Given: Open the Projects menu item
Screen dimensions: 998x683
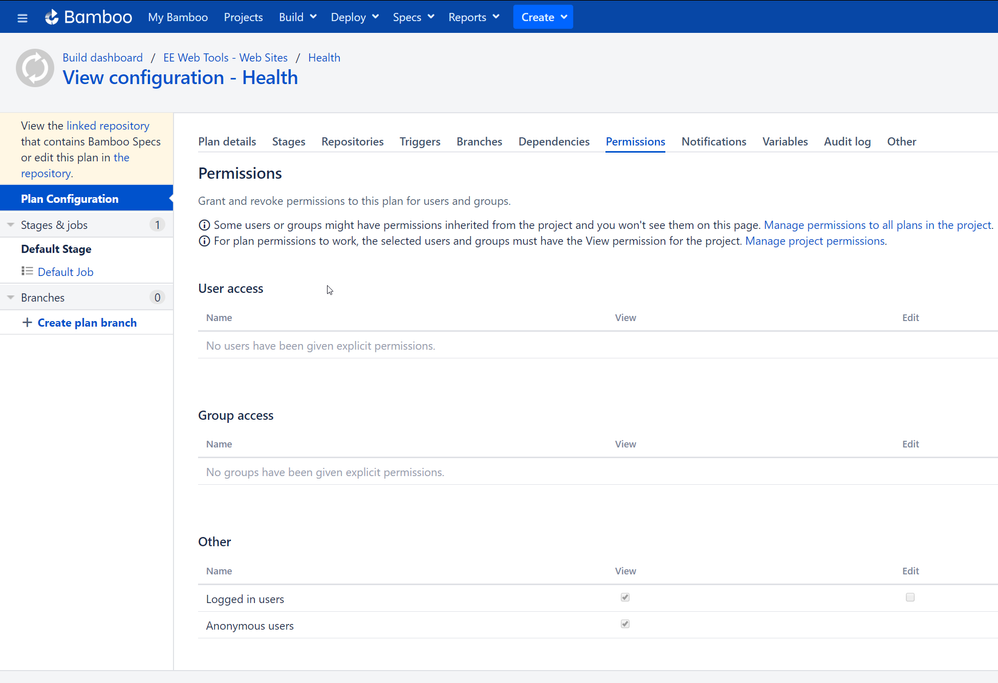Looking at the screenshot, I should [x=243, y=17].
